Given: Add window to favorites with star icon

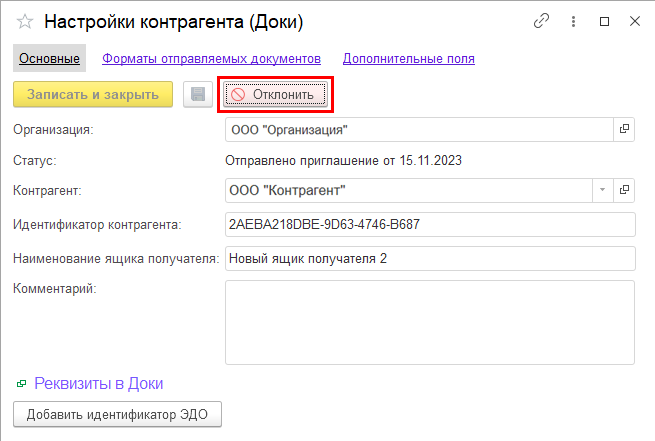Looking at the screenshot, I should pyautogui.click(x=25, y=21).
